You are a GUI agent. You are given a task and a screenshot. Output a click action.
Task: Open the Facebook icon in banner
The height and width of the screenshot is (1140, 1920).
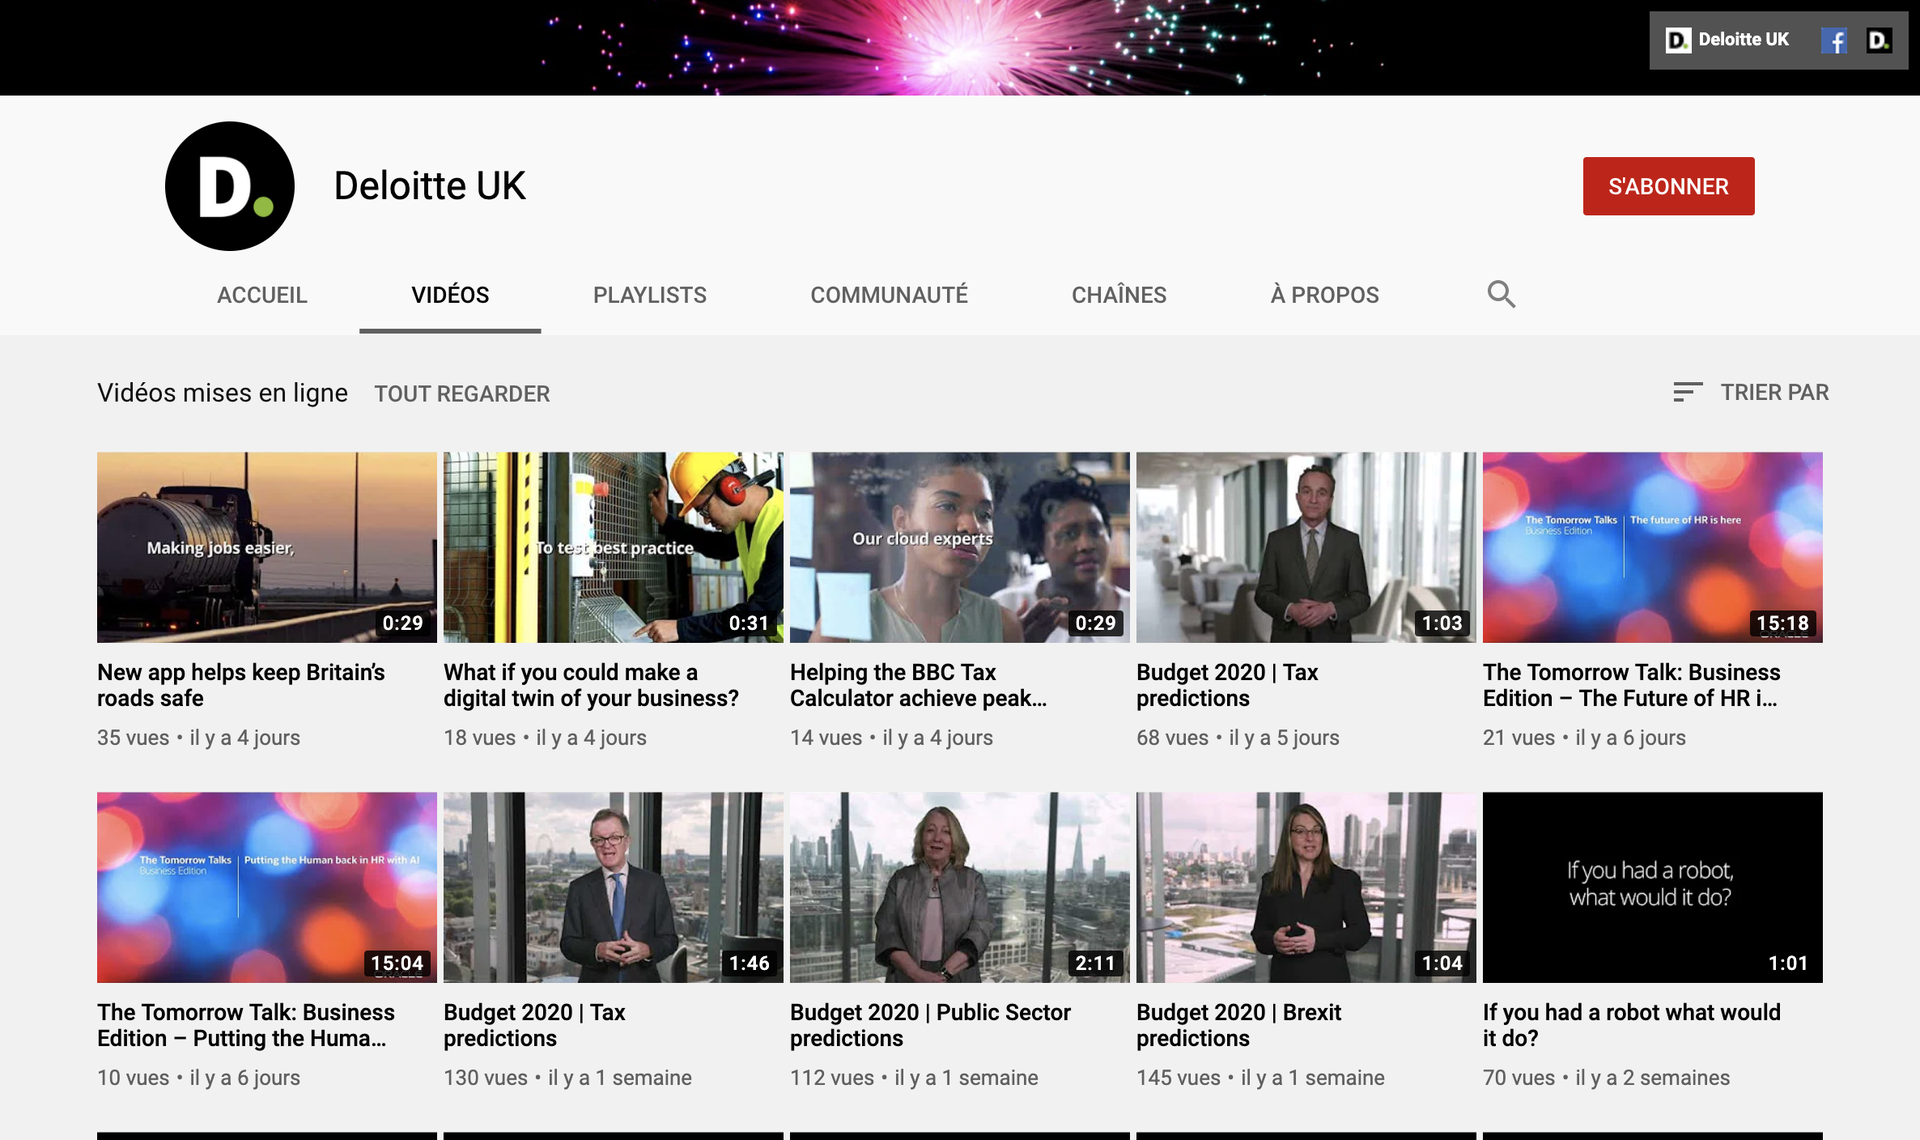click(1834, 40)
